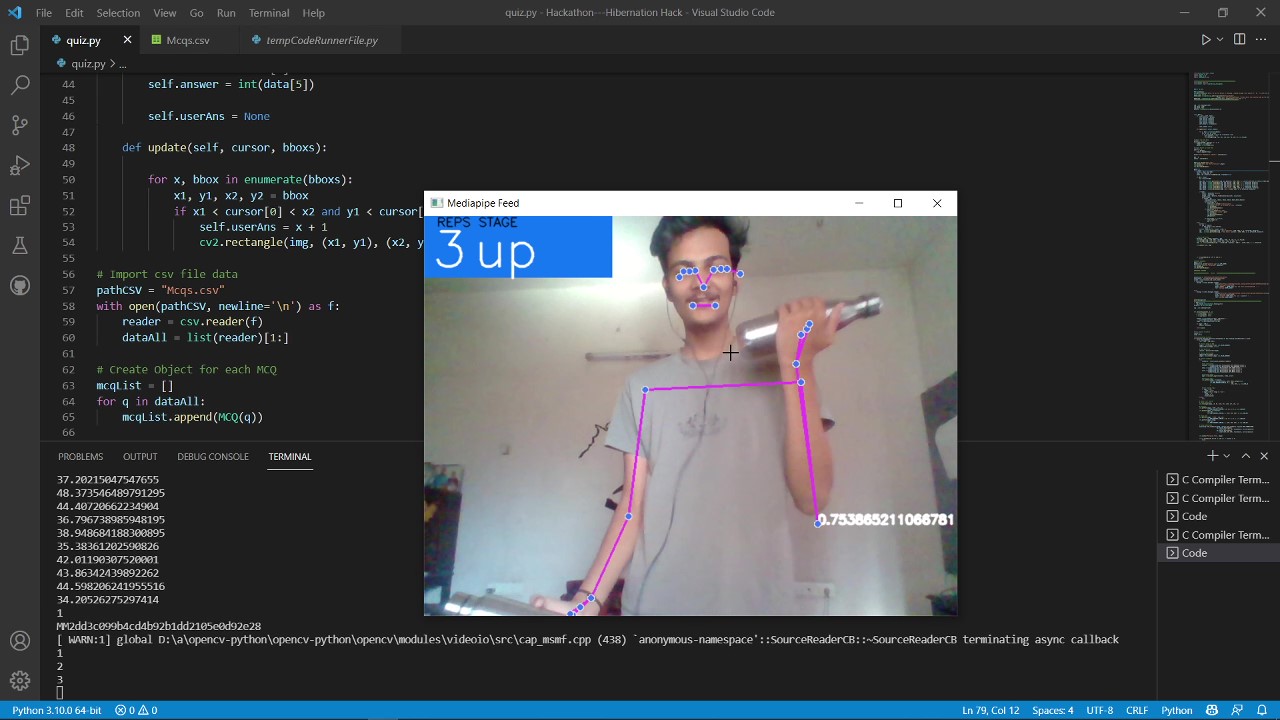Click the VS Code logo icon
1280x720 pixels.
coord(14,13)
